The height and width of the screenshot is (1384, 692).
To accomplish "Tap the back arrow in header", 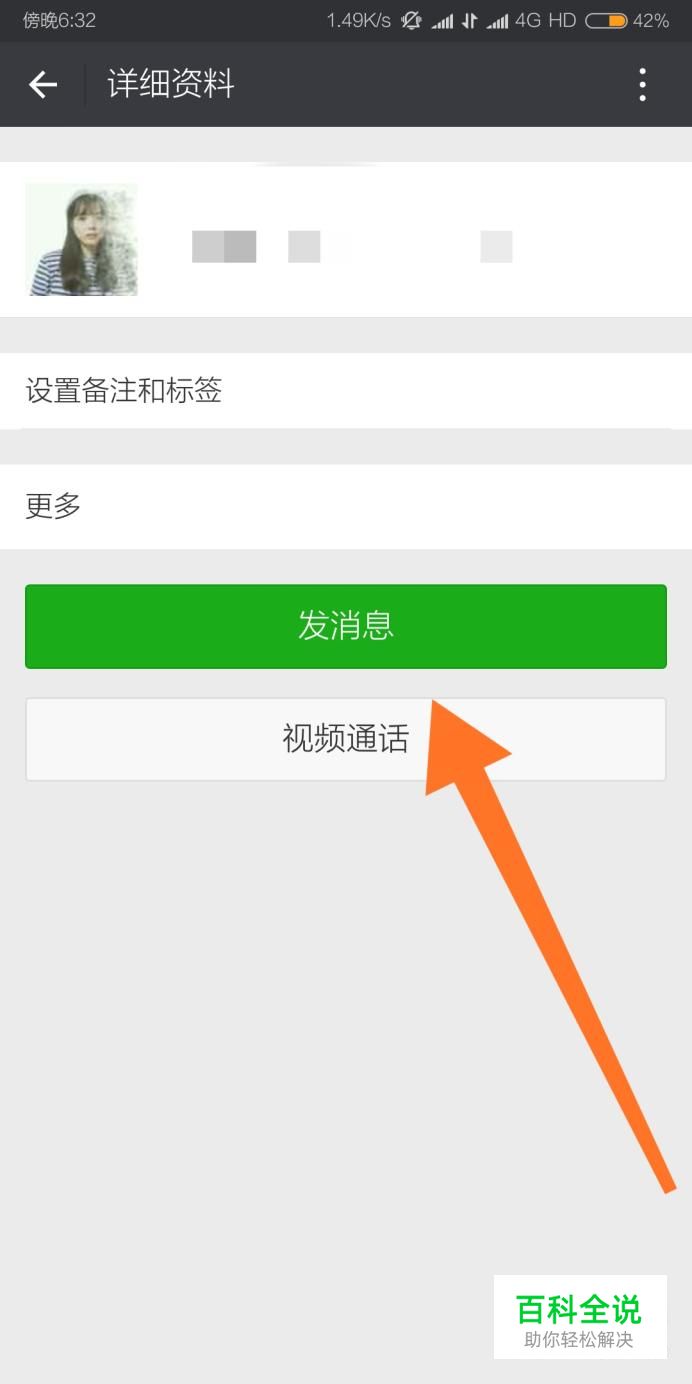I will [x=43, y=85].
